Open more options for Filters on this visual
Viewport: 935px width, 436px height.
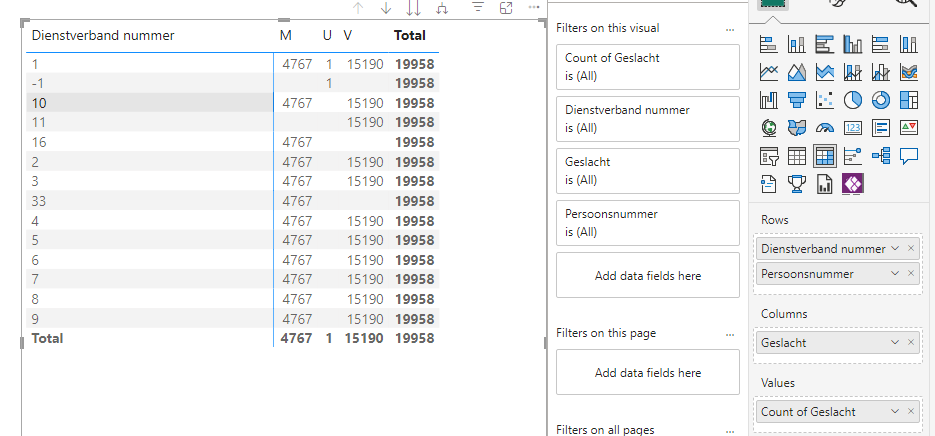point(730,28)
